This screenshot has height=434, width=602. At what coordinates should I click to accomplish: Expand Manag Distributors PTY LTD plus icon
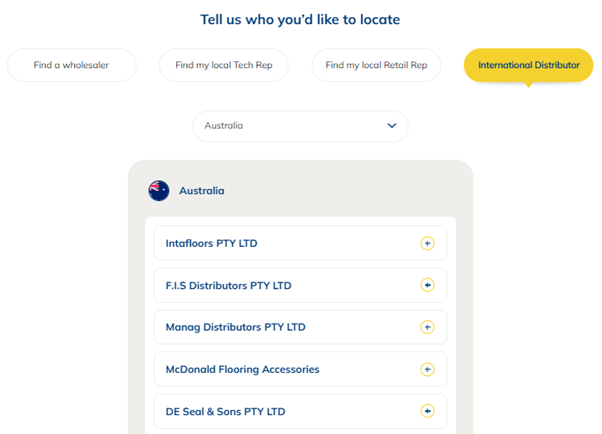[427, 327]
